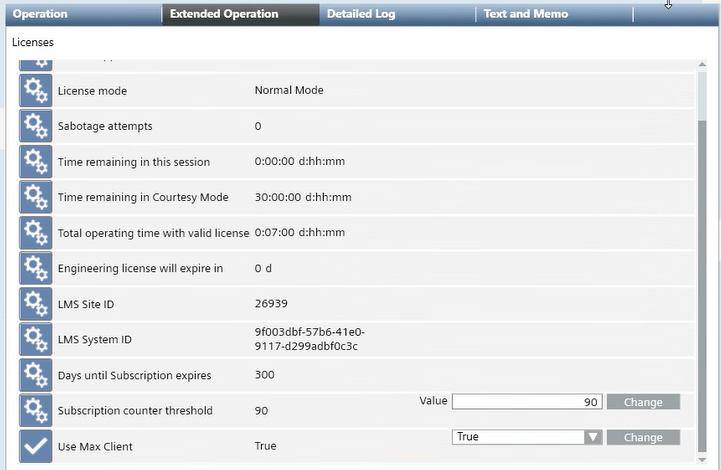
Task: Switch to the Operation tab
Action: coord(40,14)
